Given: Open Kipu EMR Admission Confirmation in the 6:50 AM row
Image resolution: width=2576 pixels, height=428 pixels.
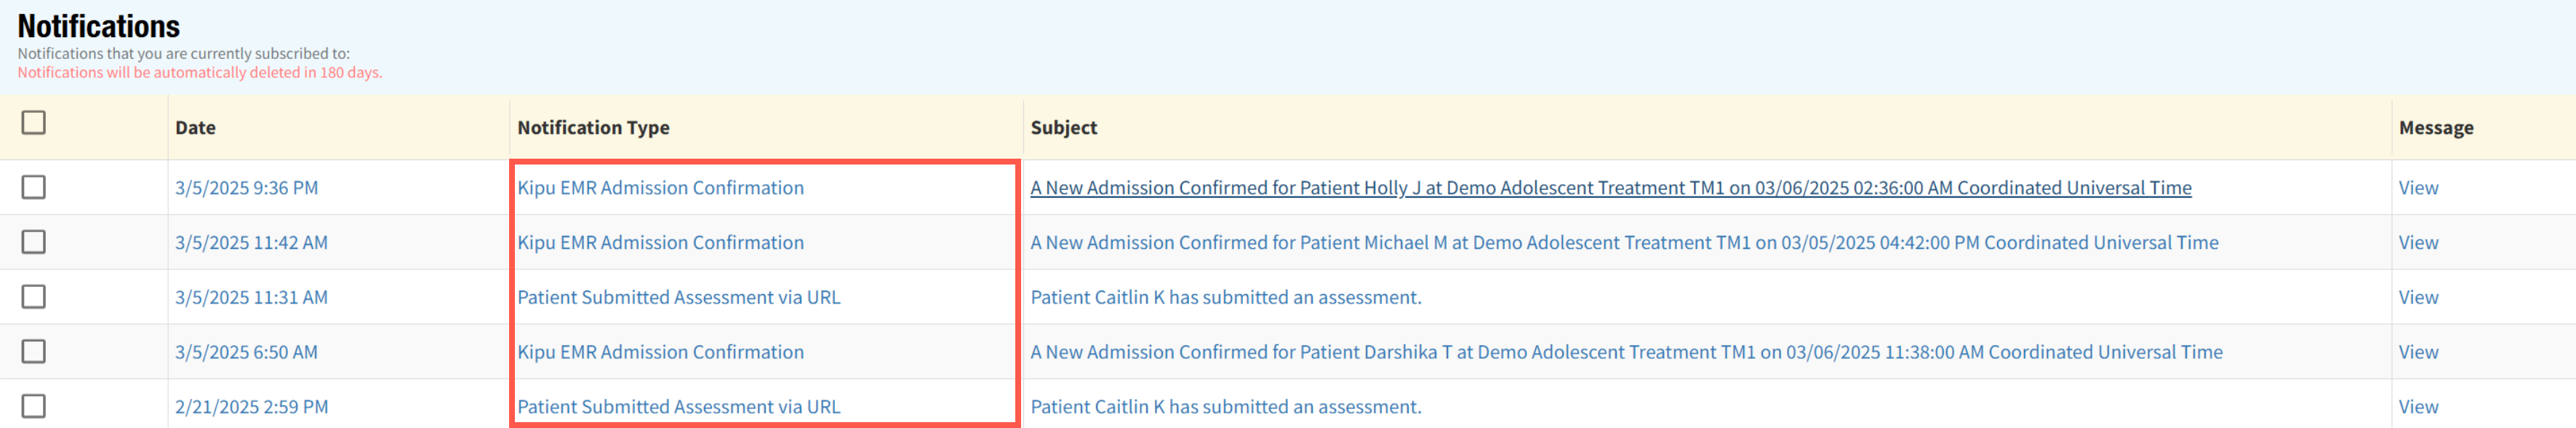Looking at the screenshot, I should pos(660,352).
